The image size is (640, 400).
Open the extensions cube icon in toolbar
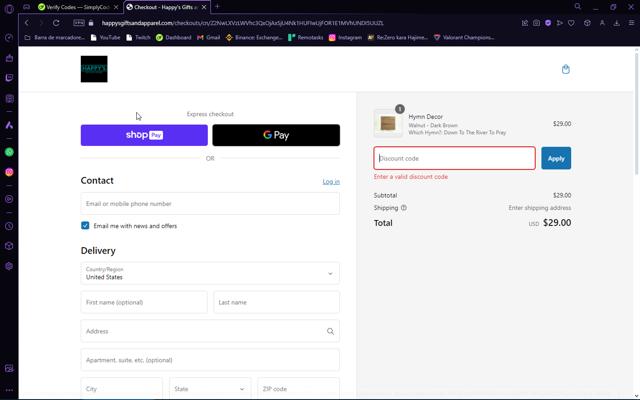(587, 23)
